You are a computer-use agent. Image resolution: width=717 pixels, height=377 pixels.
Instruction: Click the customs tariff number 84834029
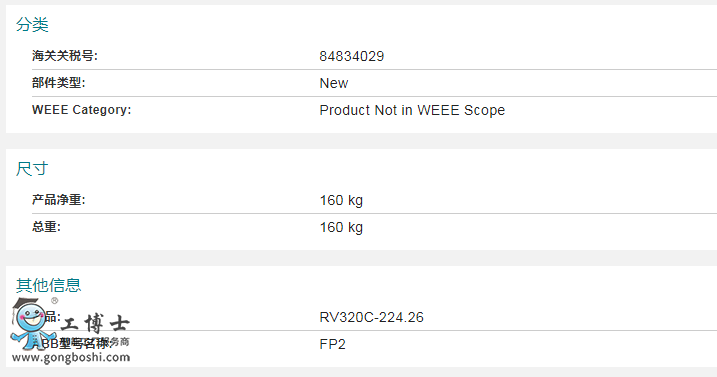[352, 56]
